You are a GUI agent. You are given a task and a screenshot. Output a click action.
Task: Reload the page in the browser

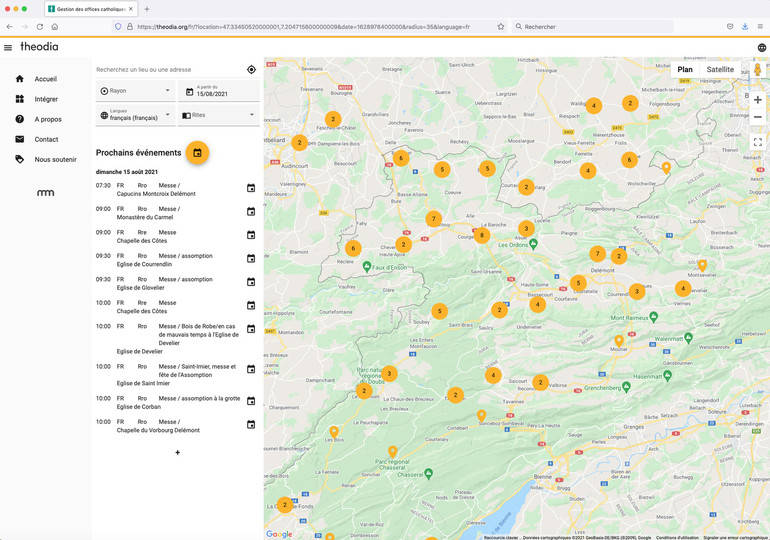[x=40, y=27]
